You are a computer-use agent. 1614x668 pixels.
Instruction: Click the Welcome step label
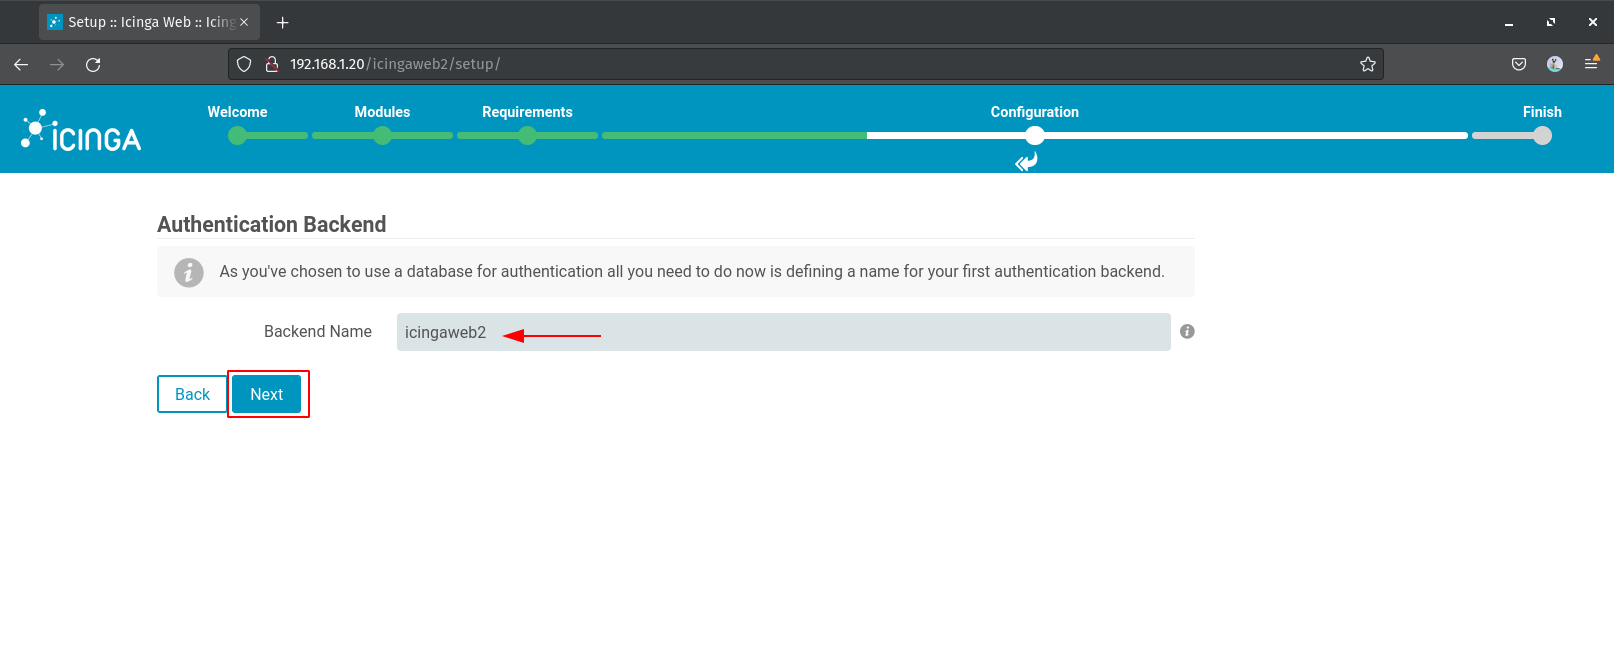pos(237,112)
